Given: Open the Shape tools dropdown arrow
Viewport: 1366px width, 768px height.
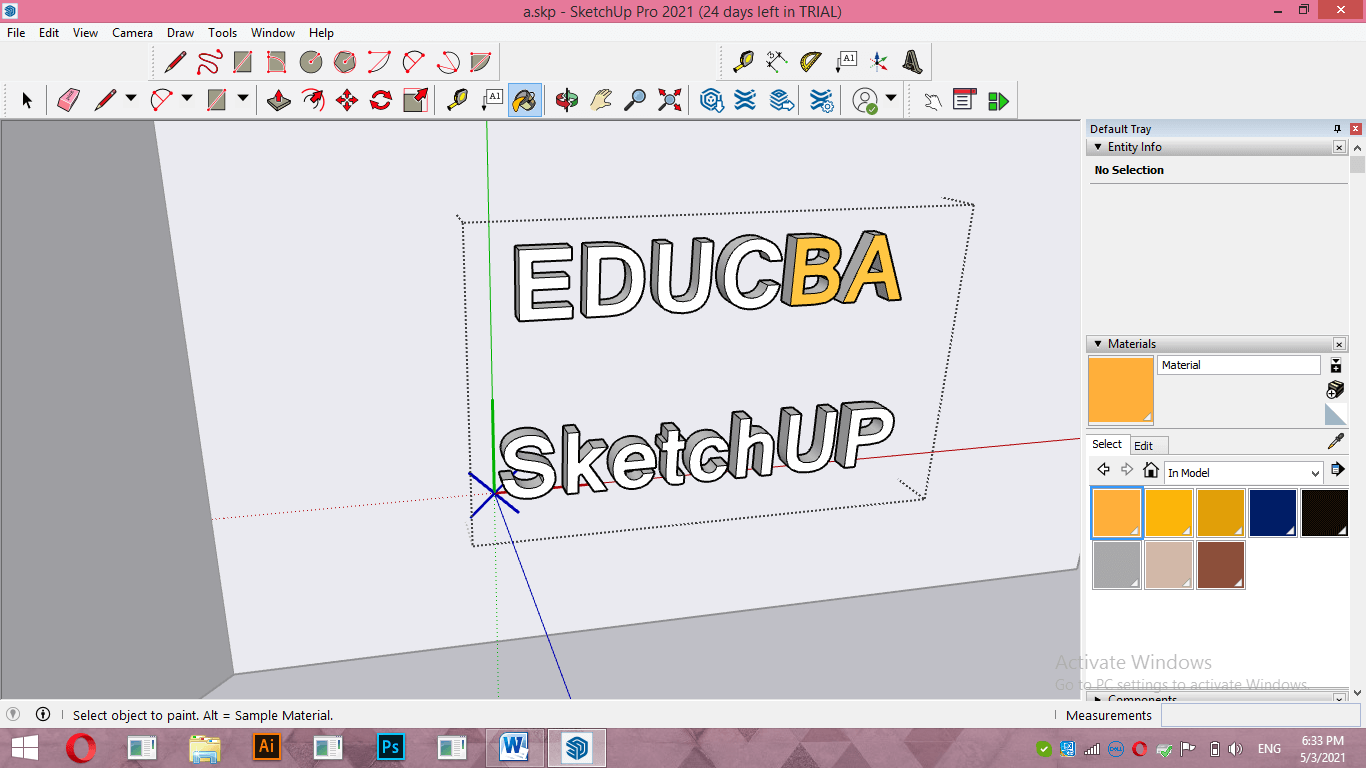Looking at the screenshot, I should click(x=243, y=99).
